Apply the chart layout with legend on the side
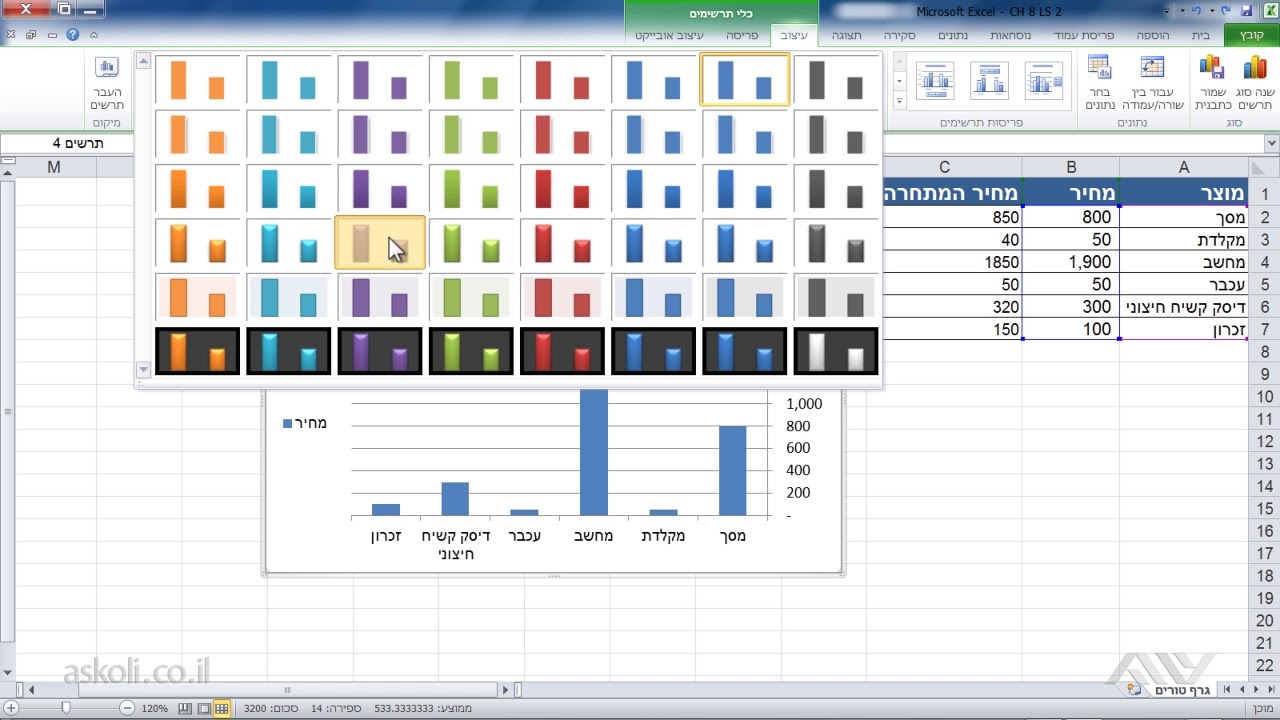 coord(1043,80)
